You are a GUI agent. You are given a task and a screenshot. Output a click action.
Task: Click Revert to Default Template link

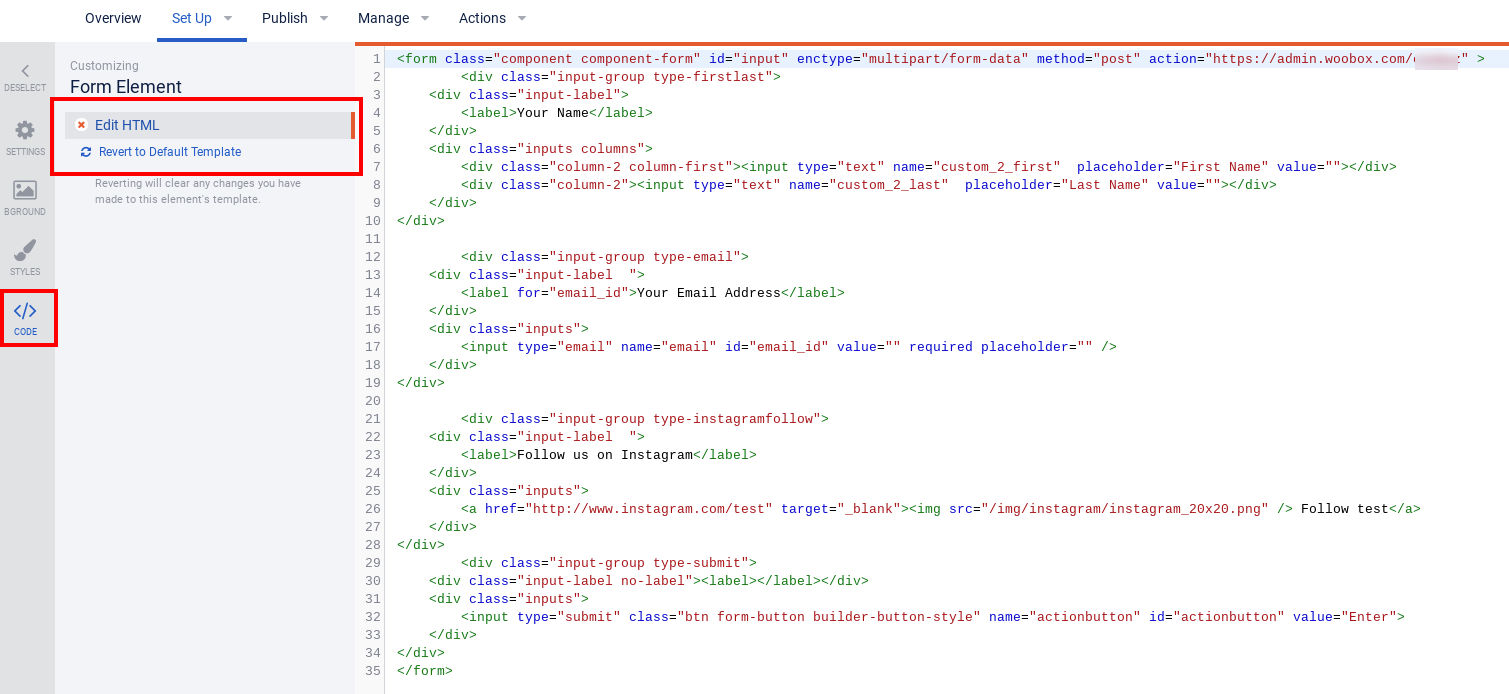click(170, 152)
